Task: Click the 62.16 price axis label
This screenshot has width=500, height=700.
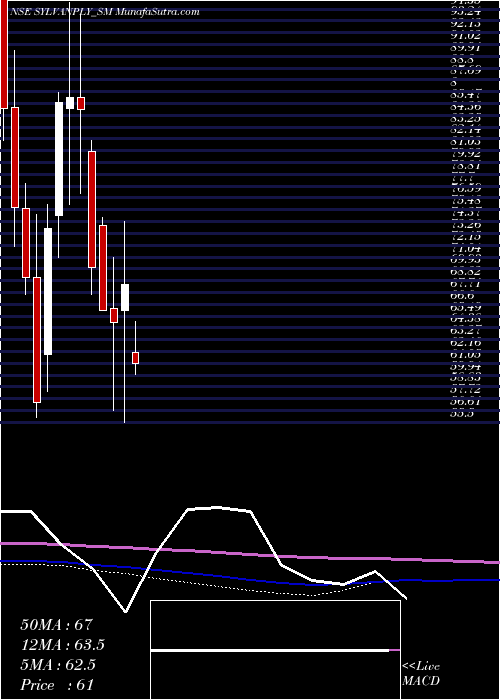Action: pos(465,343)
